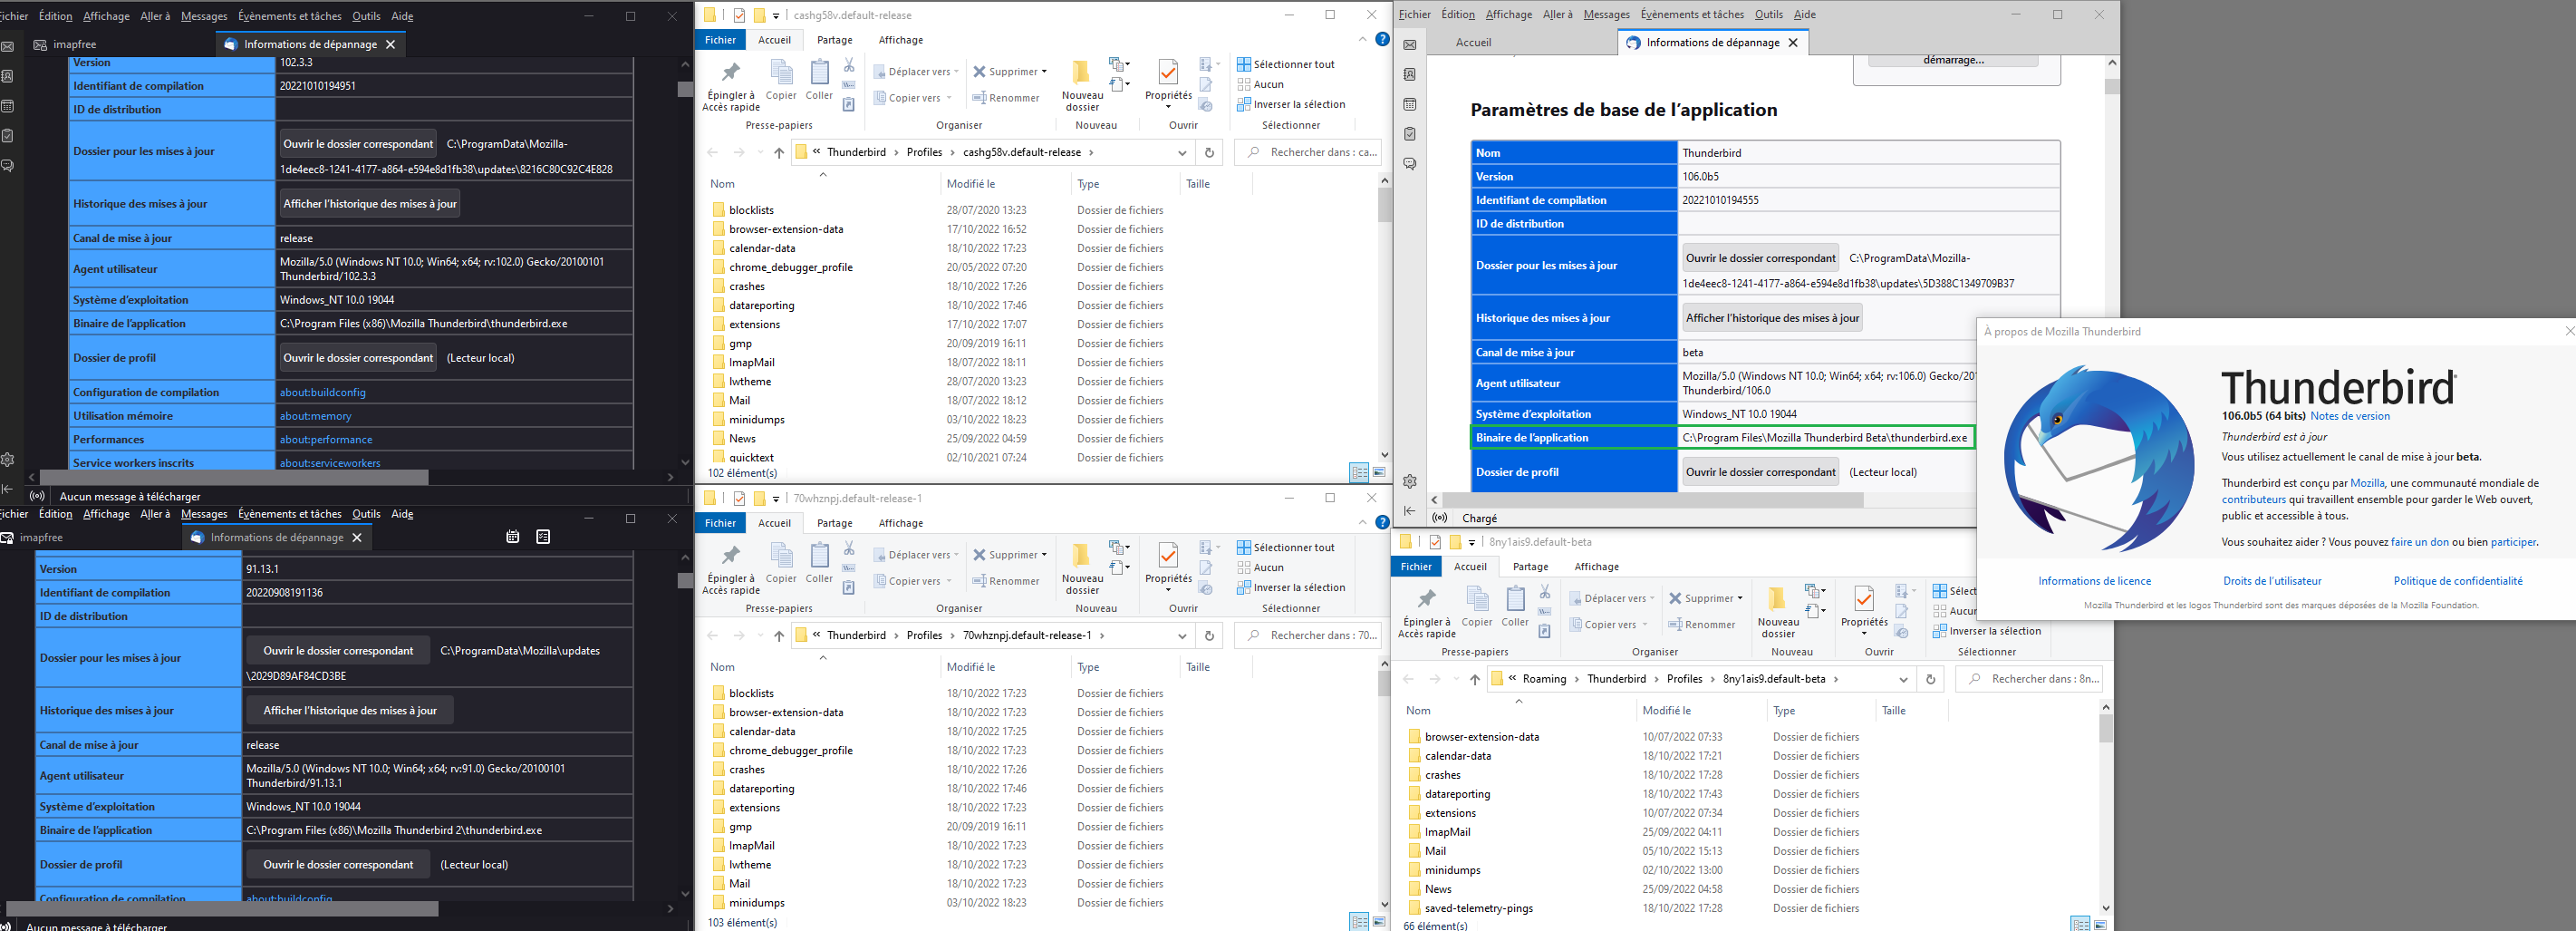Click Afficher l'historique des mises à jour in beta

pyautogui.click(x=1772, y=318)
